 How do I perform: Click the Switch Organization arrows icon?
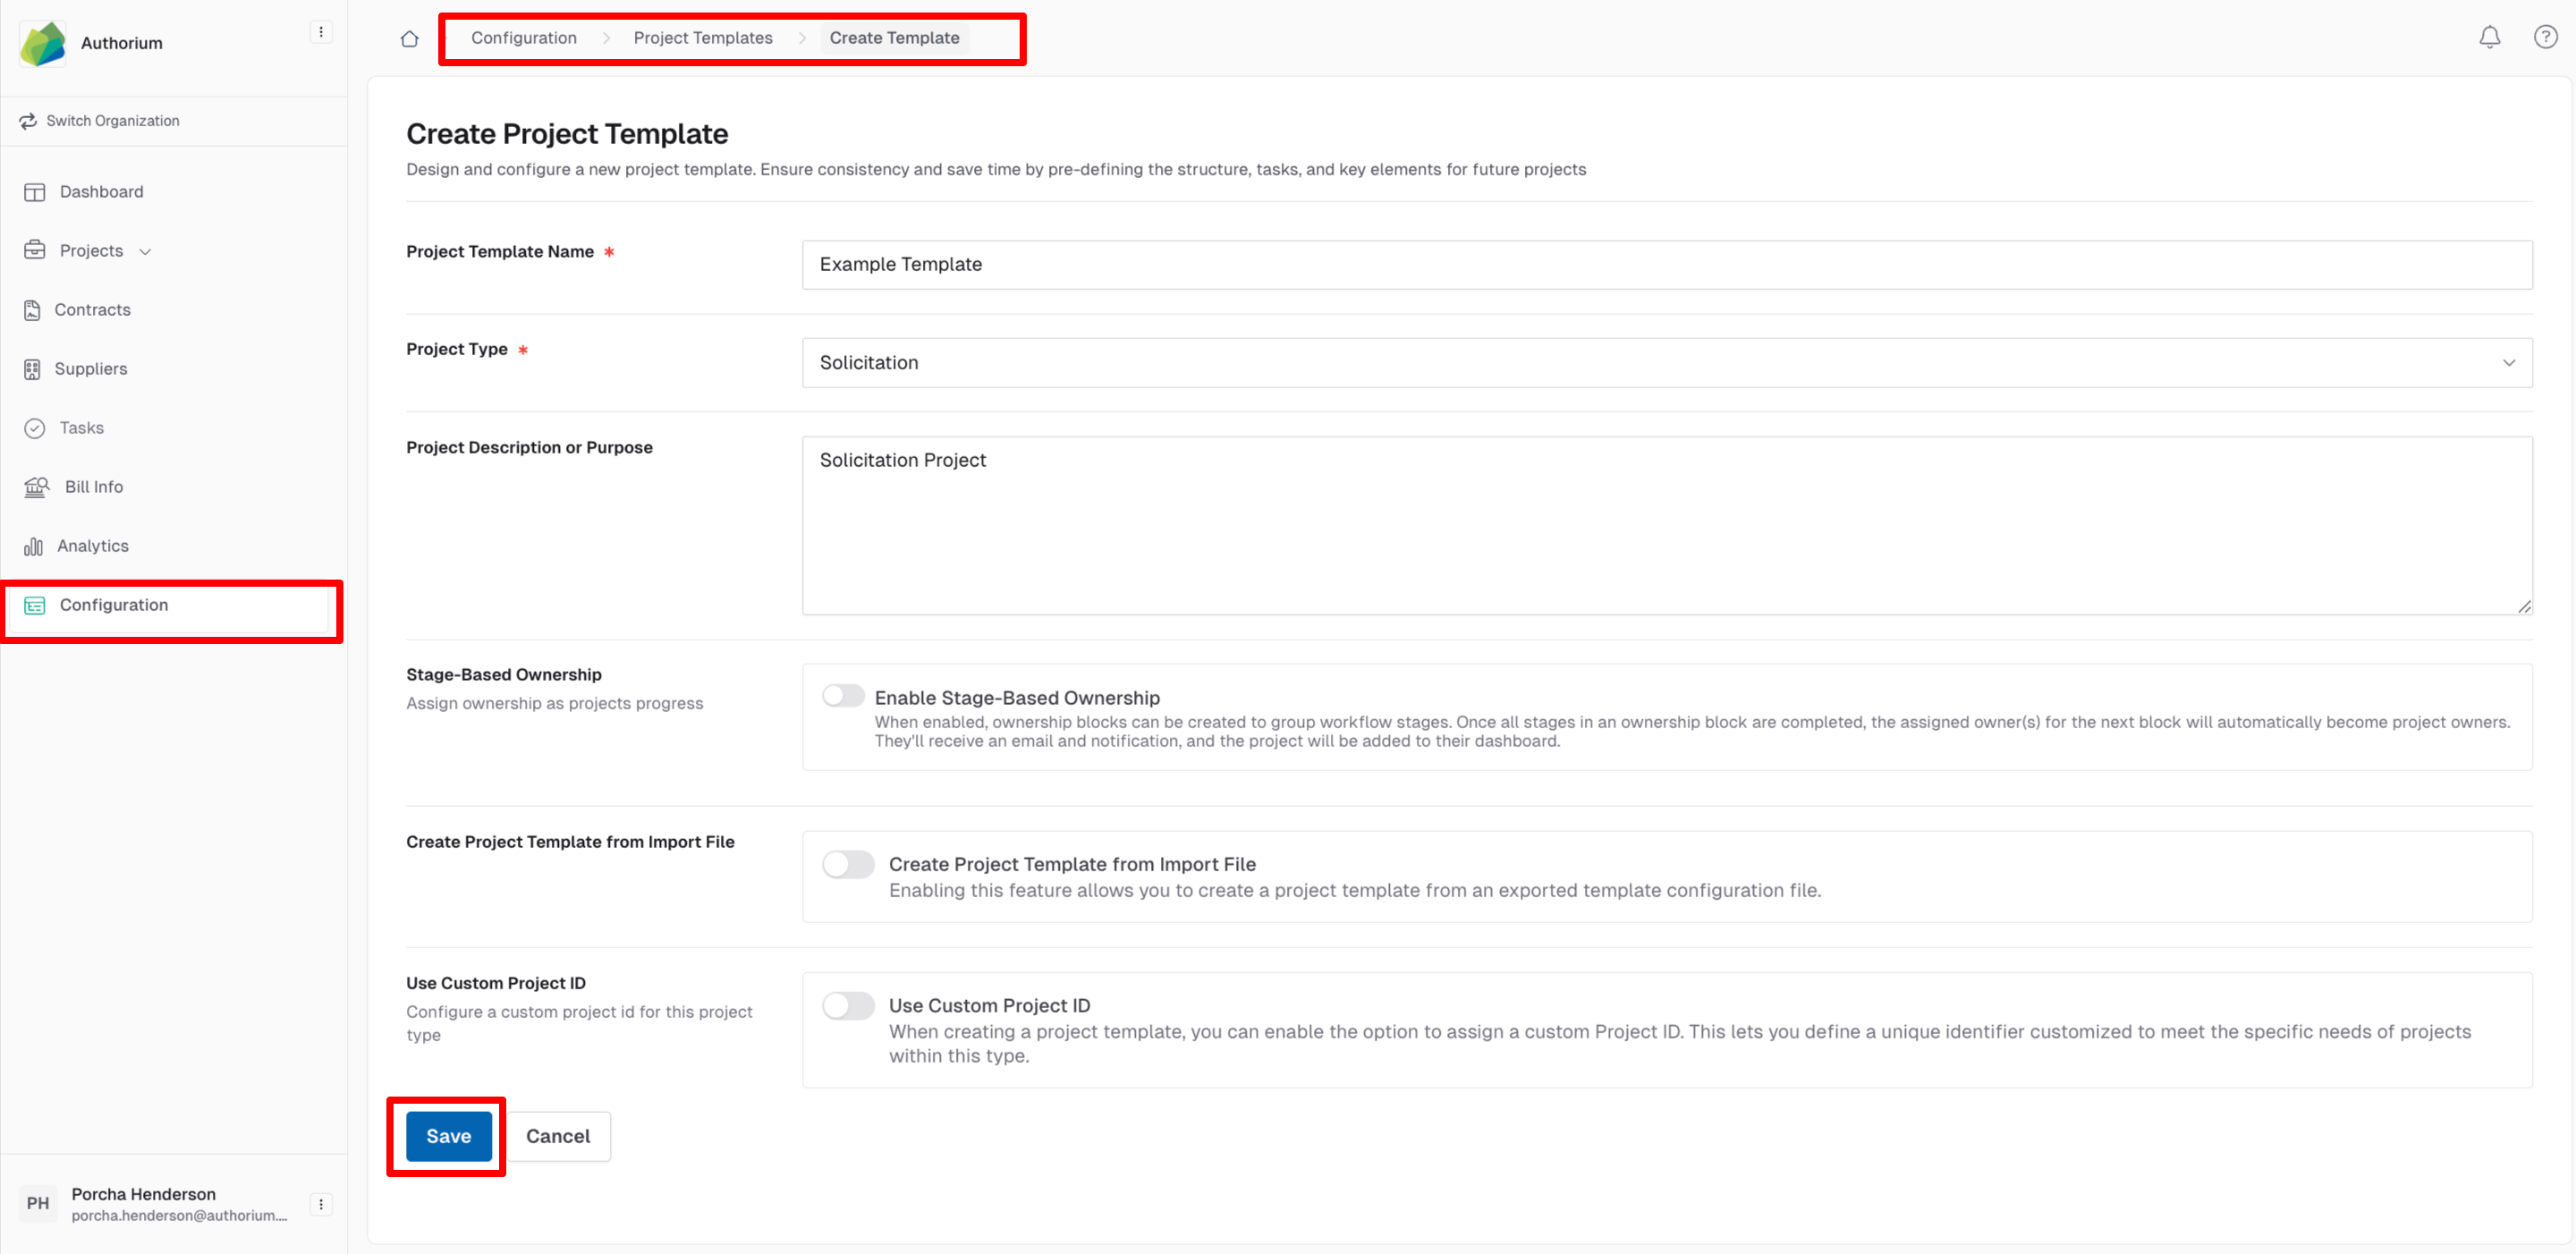(28, 121)
